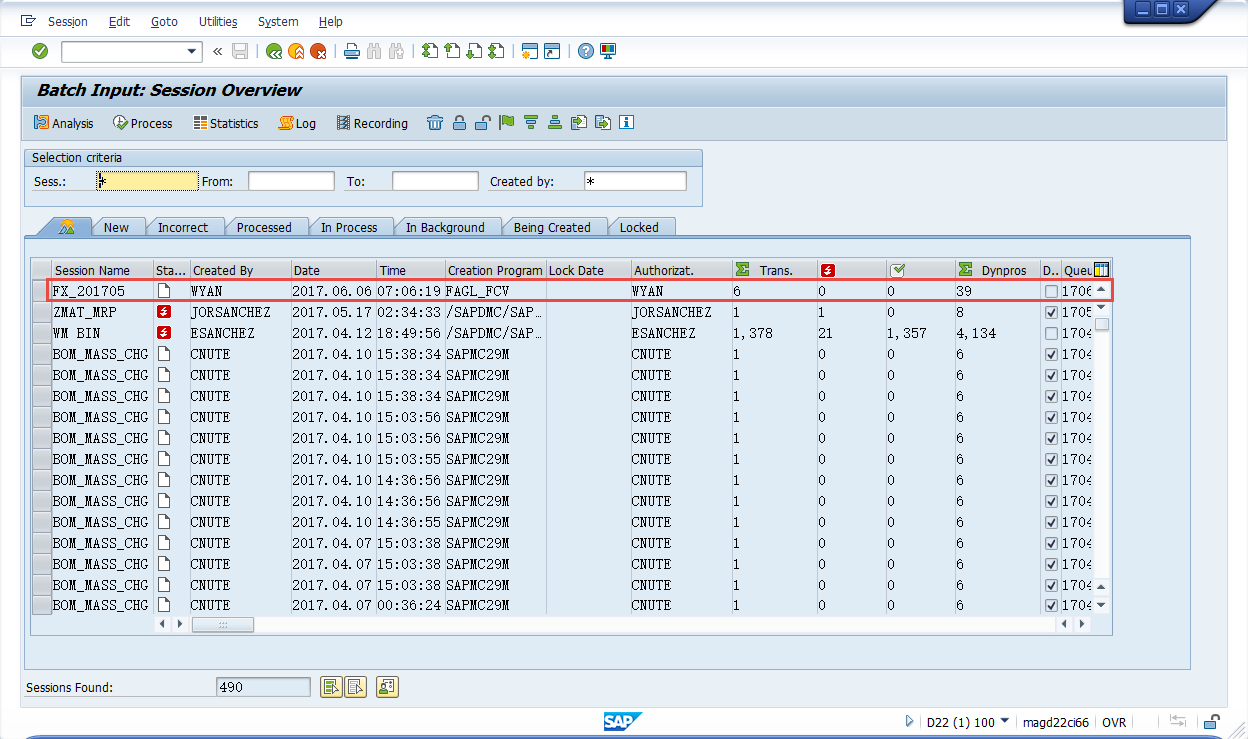Open the Session menu
Screen dimensions: 1248x739
tap(68, 21)
